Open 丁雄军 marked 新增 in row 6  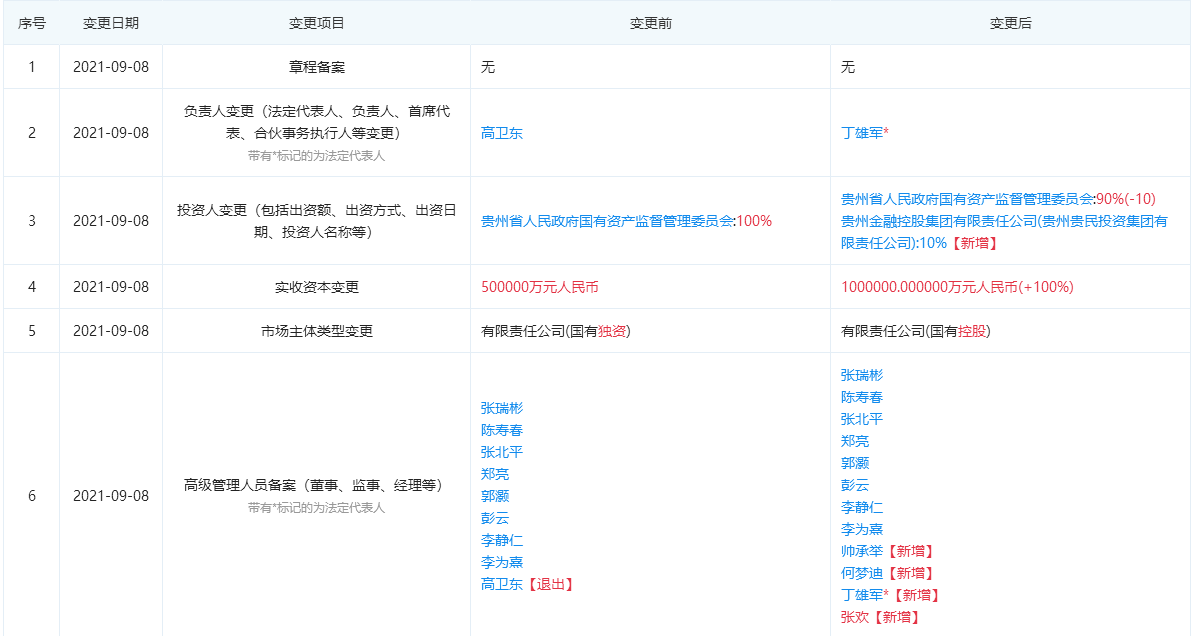[861, 596]
